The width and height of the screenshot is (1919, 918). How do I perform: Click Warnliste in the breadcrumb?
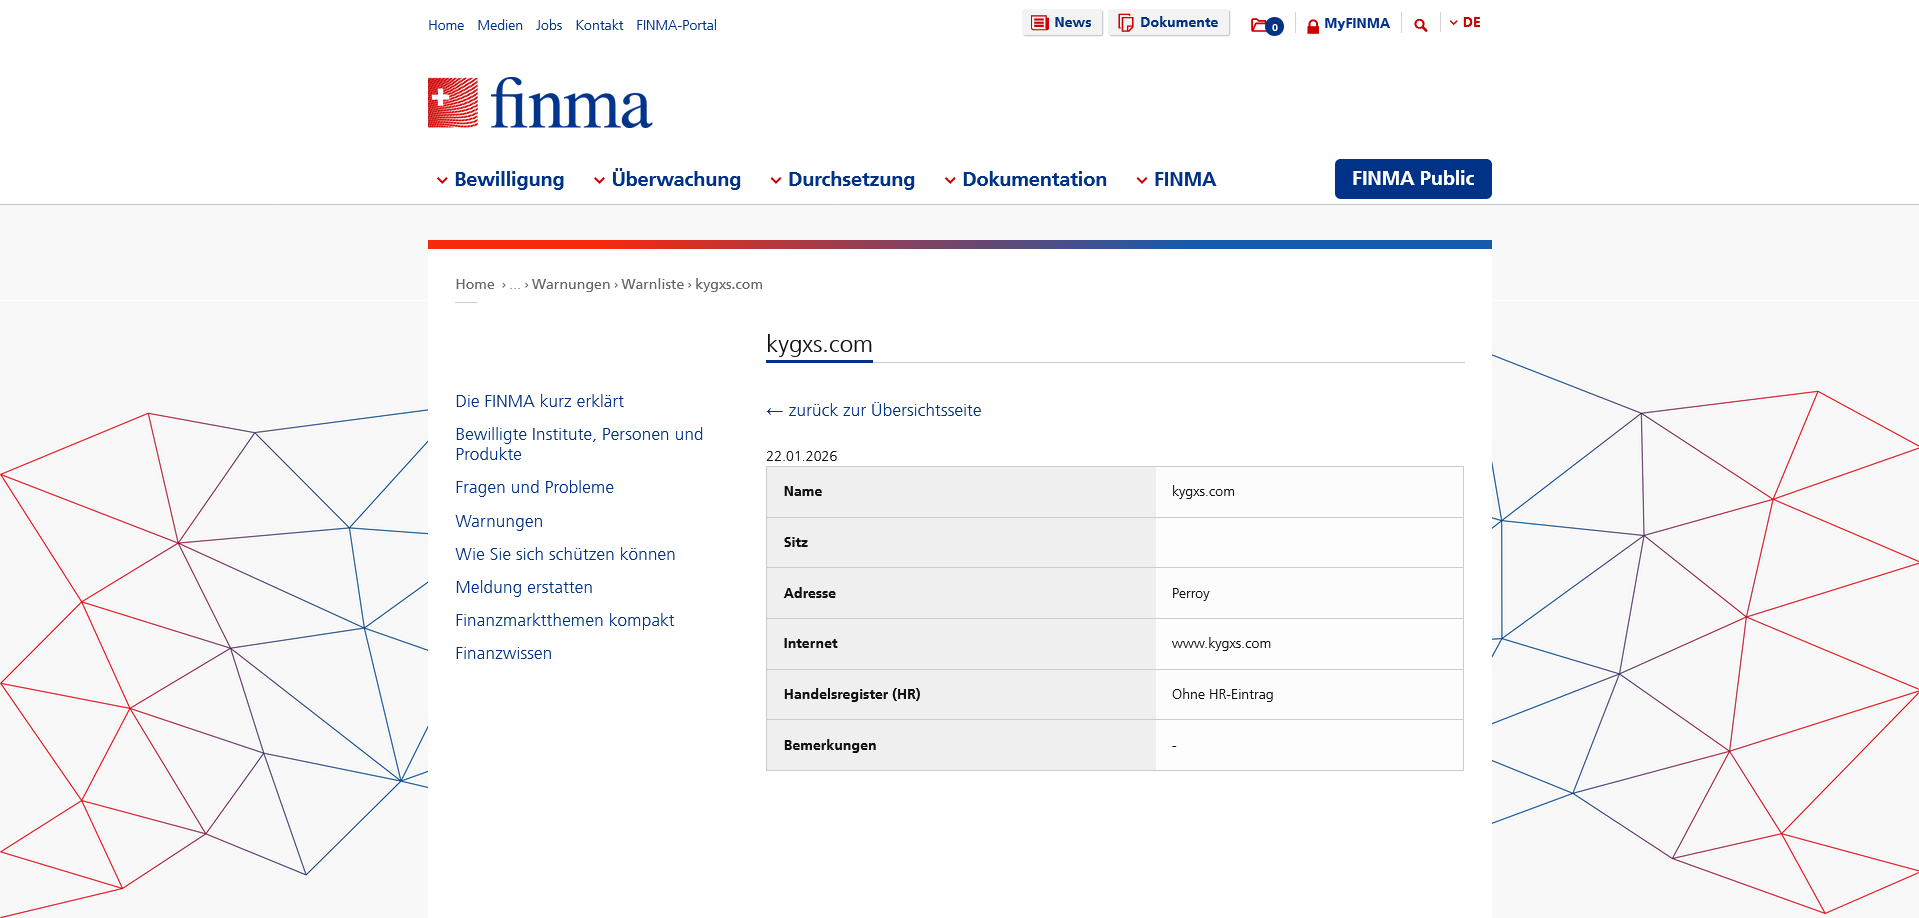coord(653,284)
